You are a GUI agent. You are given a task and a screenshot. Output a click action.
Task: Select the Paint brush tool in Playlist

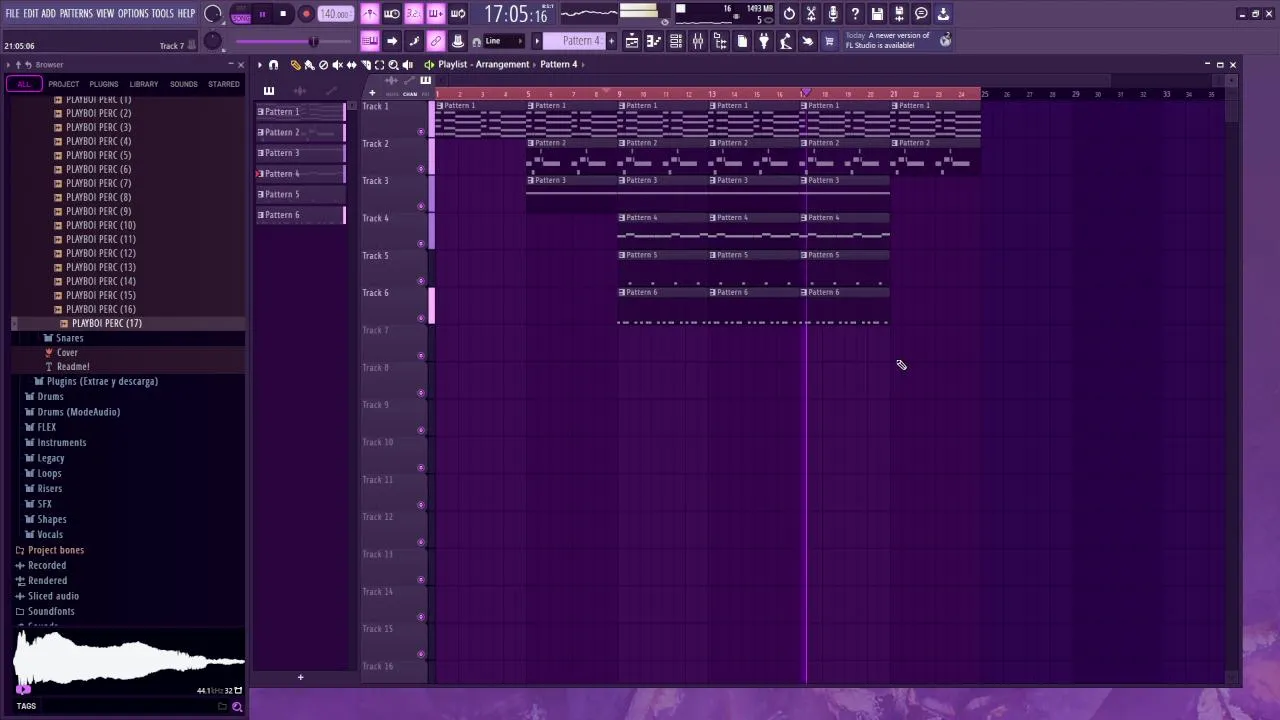click(309, 65)
